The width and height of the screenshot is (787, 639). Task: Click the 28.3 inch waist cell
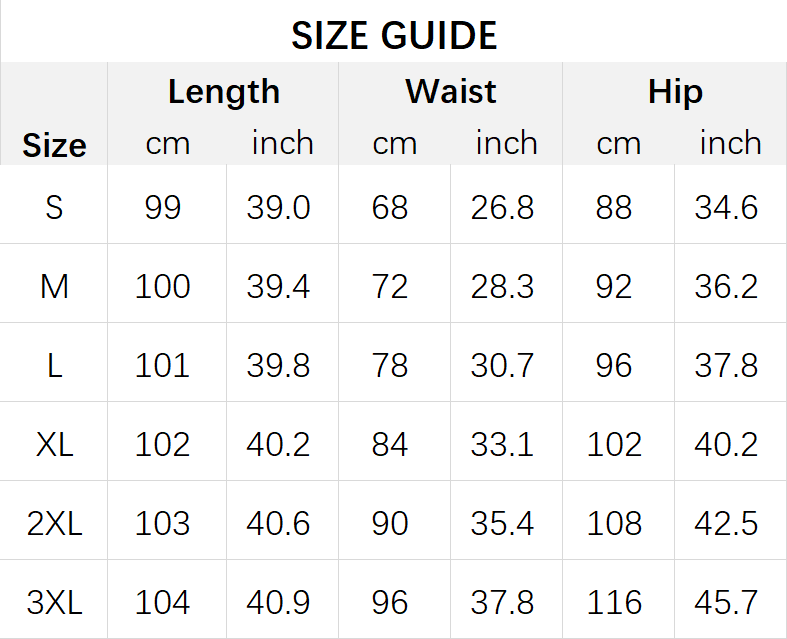(x=502, y=287)
